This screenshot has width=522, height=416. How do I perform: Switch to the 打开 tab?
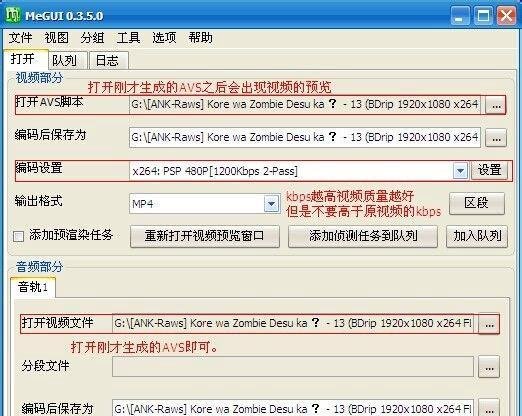[x=26, y=60]
